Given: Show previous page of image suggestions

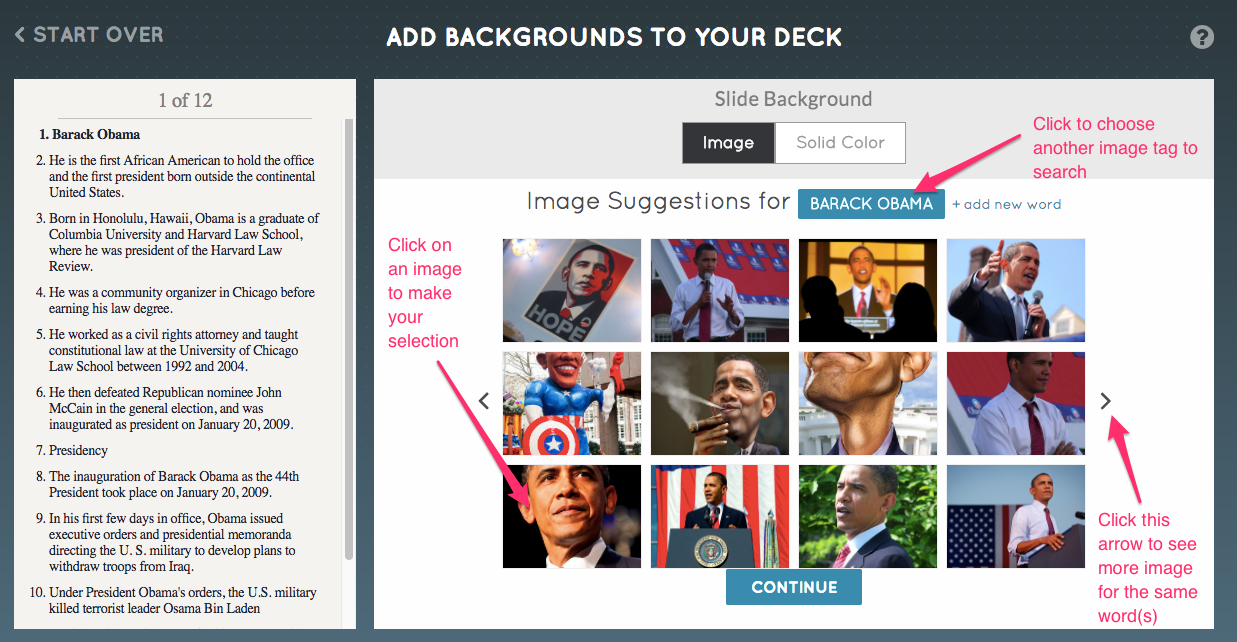Looking at the screenshot, I should (484, 401).
